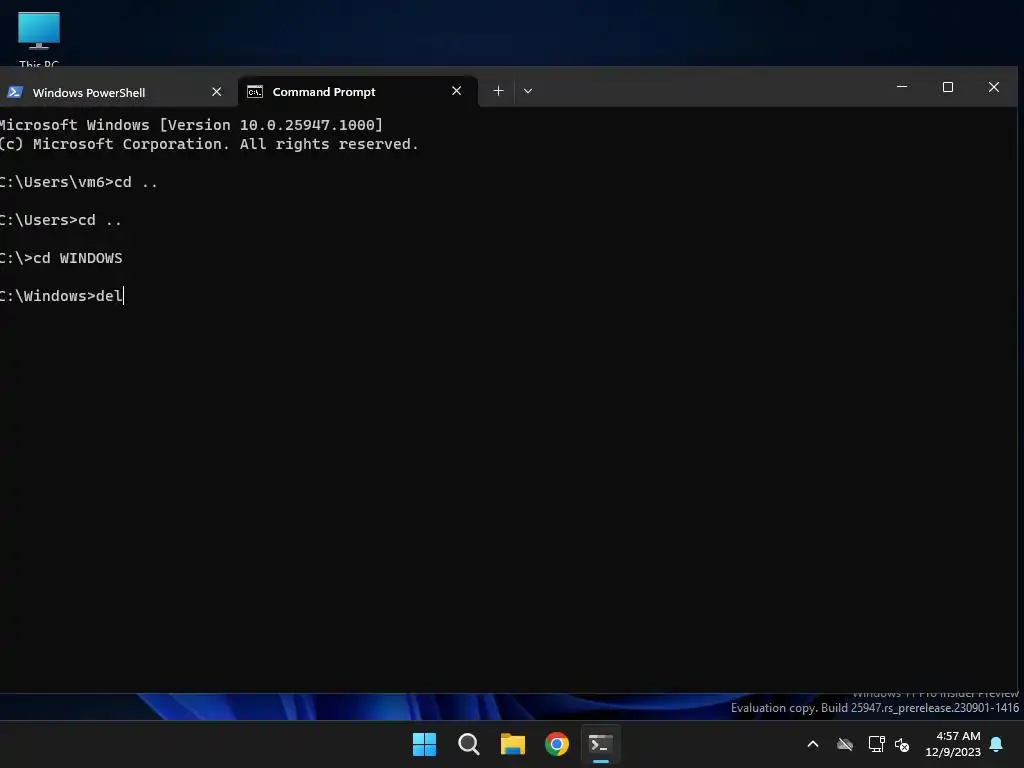
Task: Minimize the Terminal window
Action: point(902,87)
